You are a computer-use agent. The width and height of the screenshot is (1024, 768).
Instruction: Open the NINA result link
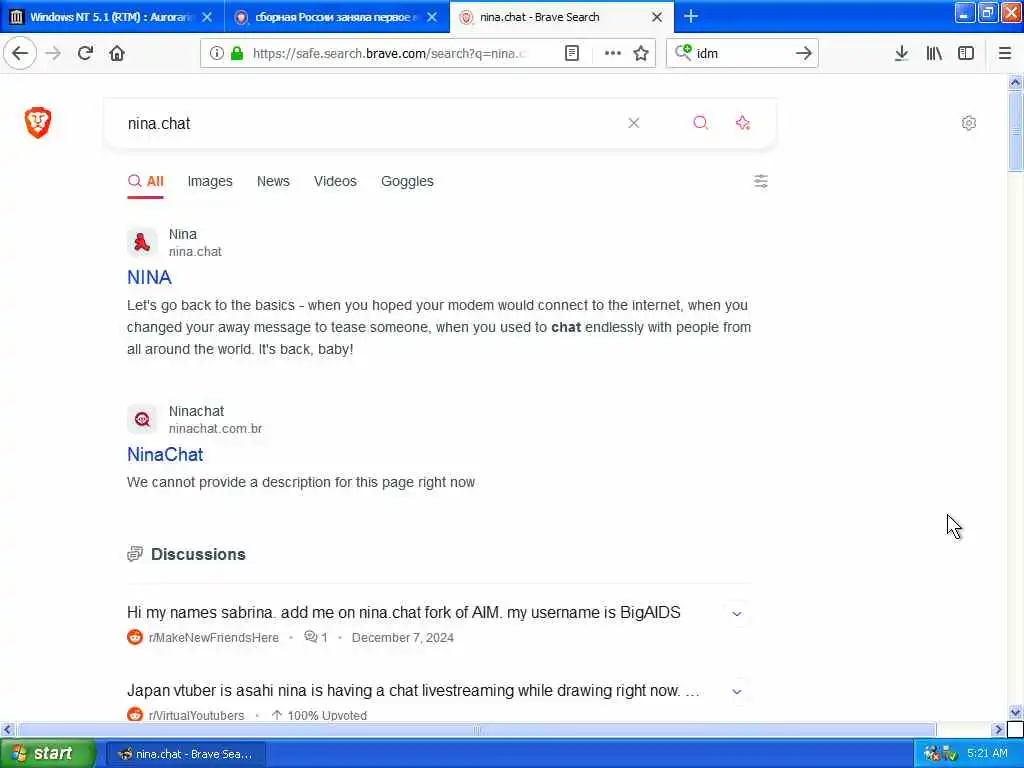click(x=150, y=278)
